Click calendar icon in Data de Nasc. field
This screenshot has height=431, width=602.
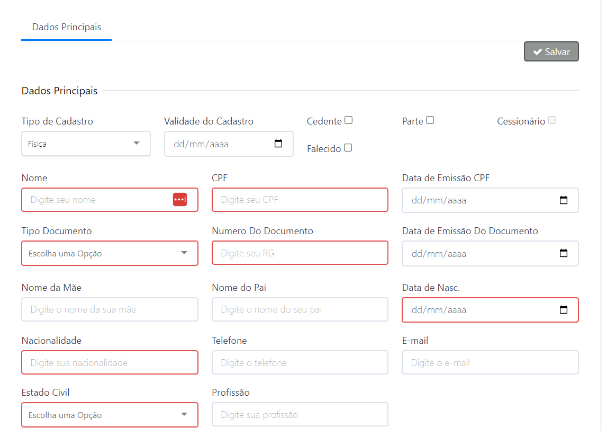pos(564,309)
